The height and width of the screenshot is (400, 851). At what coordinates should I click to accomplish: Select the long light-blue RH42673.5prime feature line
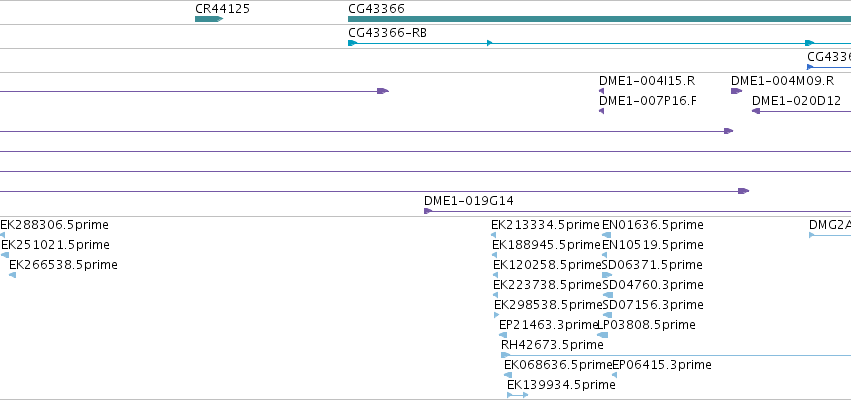(x=676, y=355)
